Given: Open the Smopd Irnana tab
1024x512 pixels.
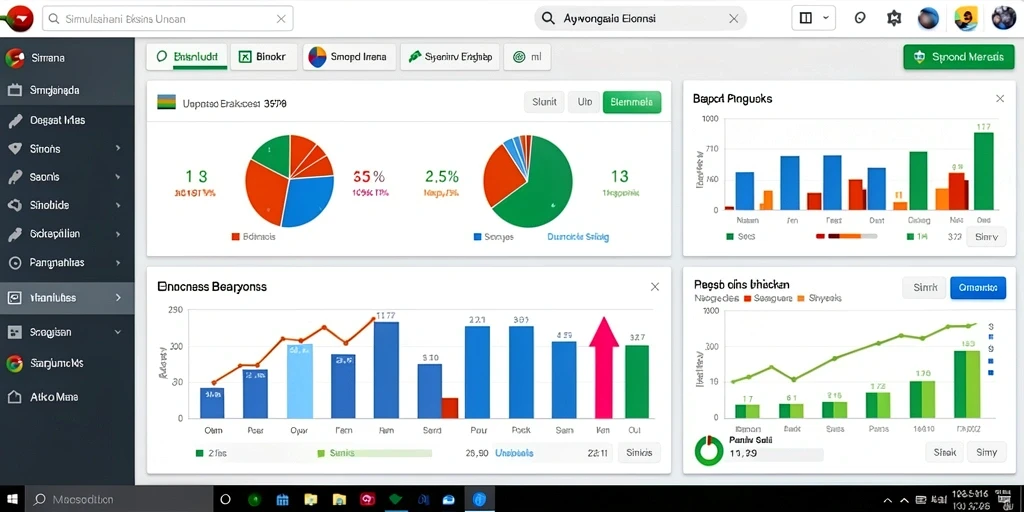Looking at the screenshot, I should coord(347,57).
